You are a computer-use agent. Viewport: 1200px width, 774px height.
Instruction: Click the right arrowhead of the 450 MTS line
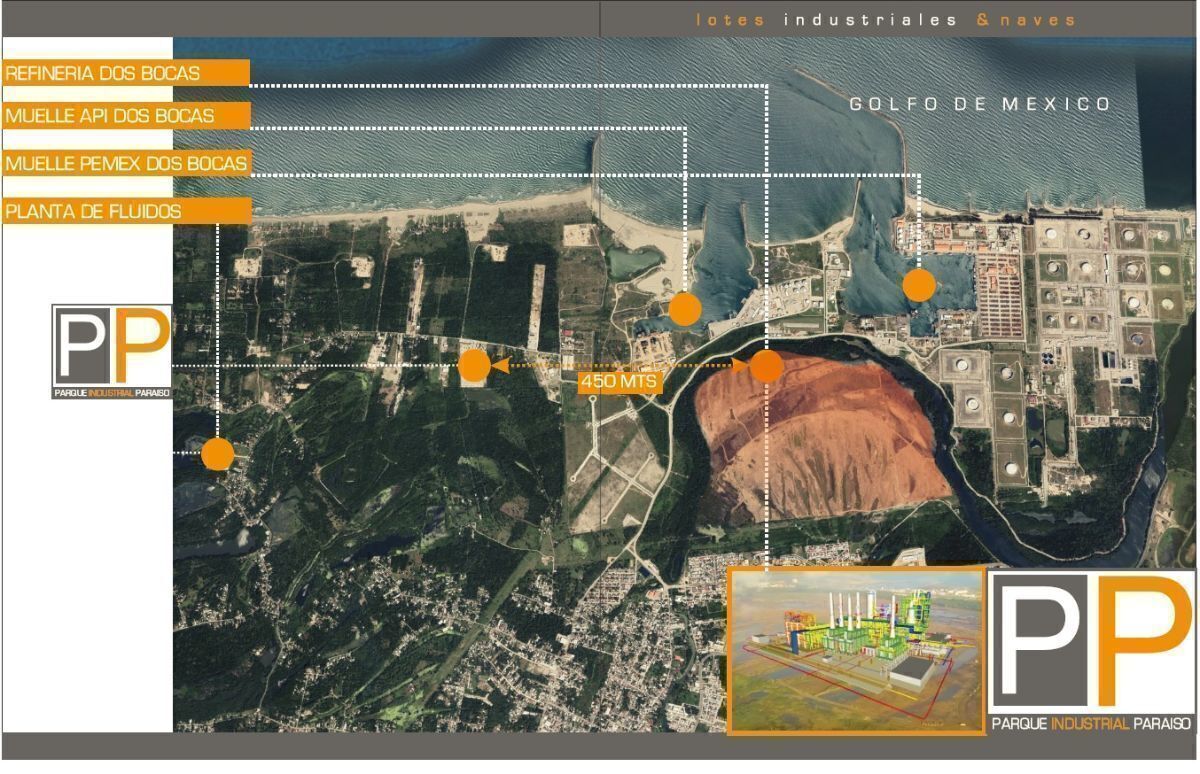(741, 366)
